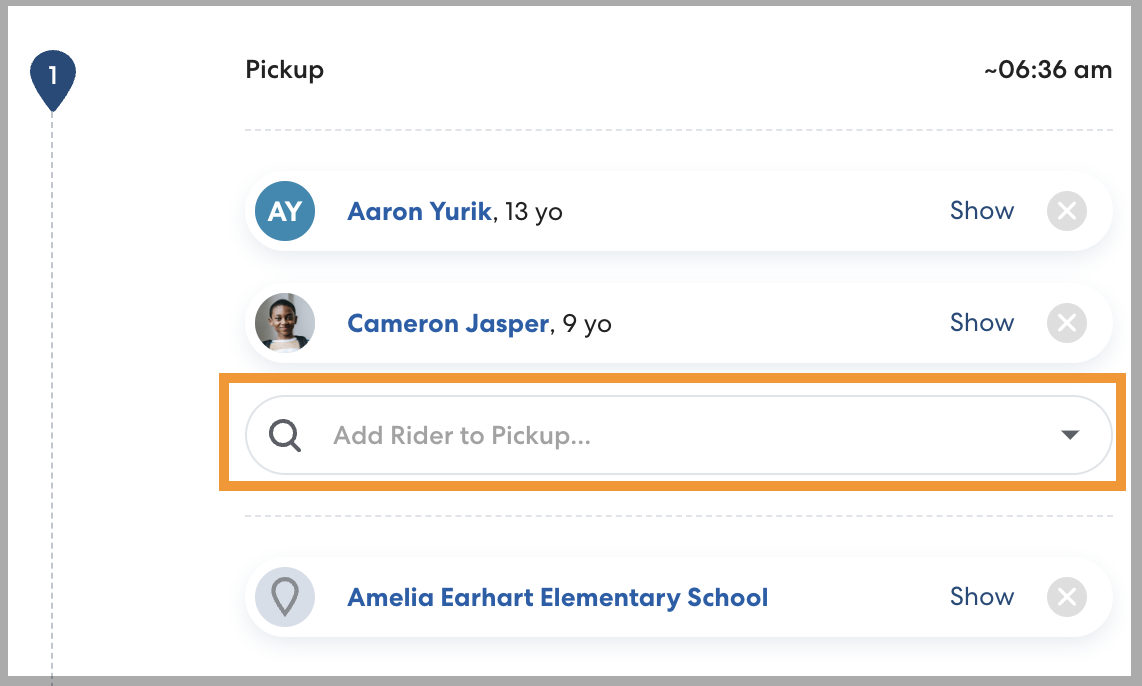Show details for Cameron Jasper
1142x686 pixels.
[982, 323]
